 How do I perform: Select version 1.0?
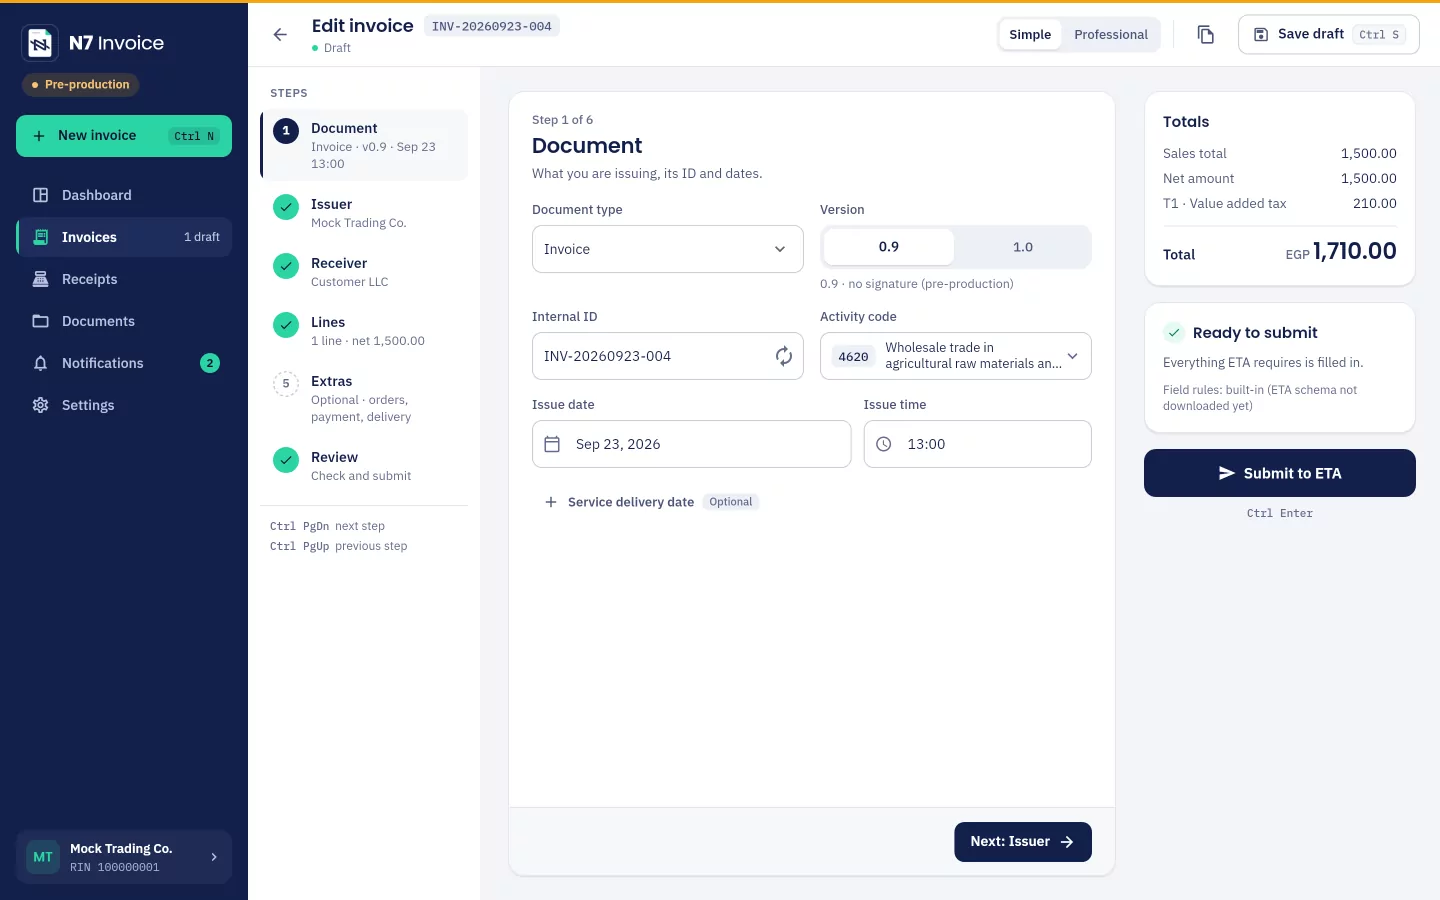point(1023,247)
